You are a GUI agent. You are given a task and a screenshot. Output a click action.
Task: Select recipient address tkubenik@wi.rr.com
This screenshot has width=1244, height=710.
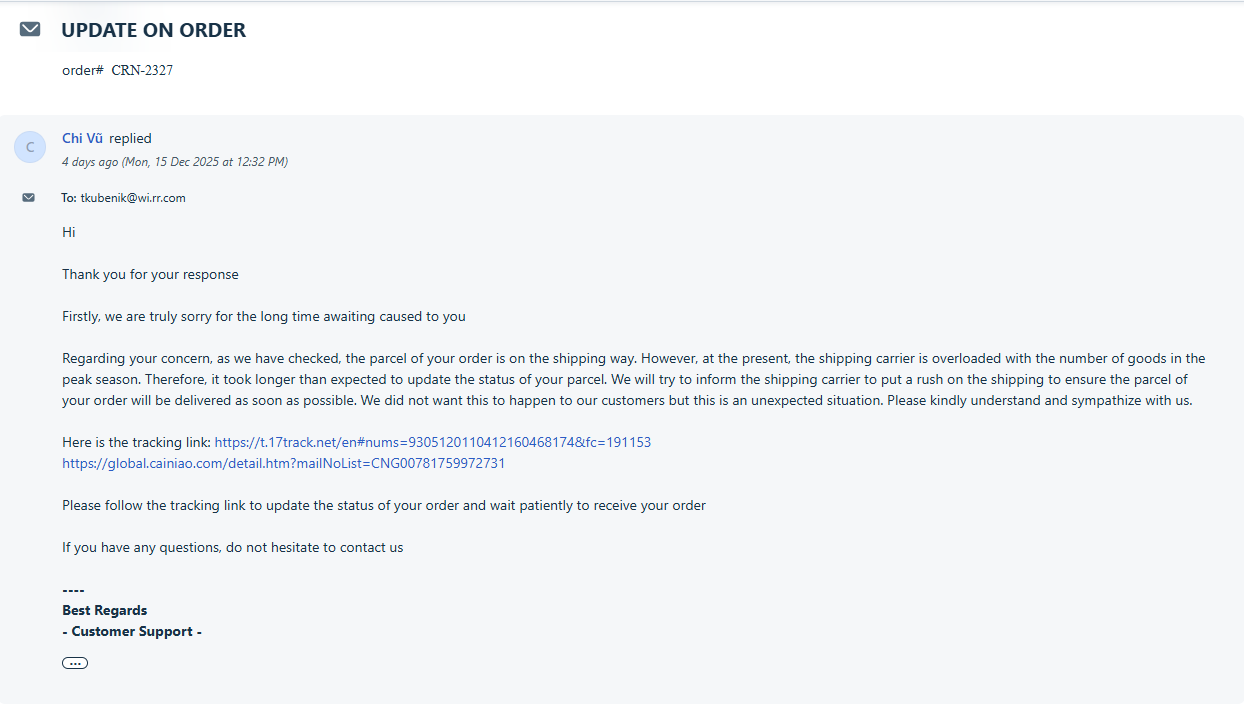pos(133,198)
